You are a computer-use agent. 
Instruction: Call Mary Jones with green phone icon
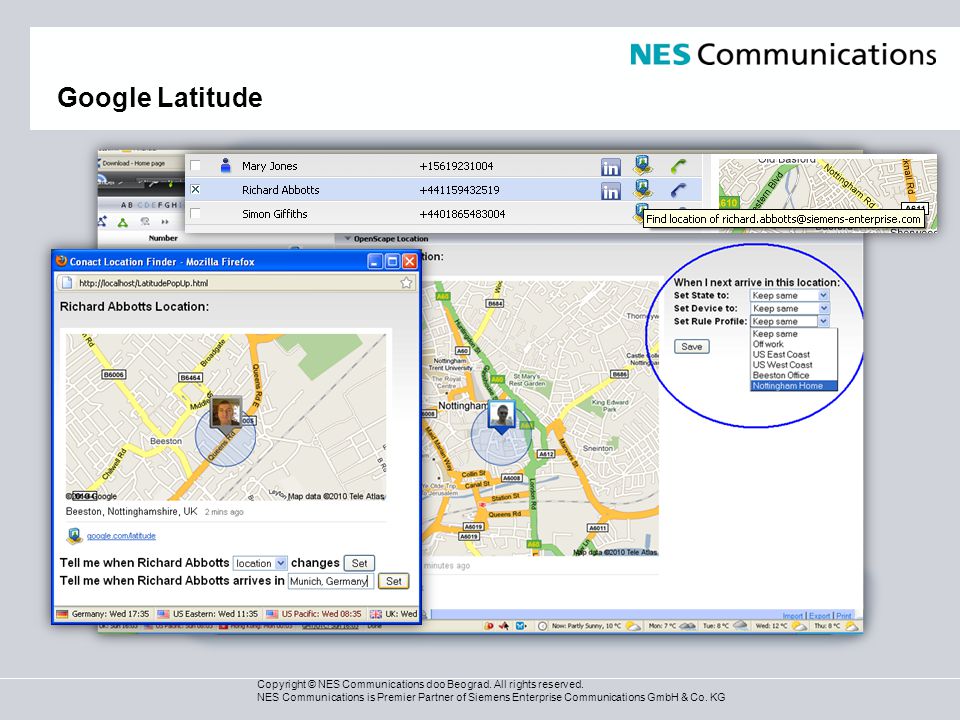tap(678, 166)
